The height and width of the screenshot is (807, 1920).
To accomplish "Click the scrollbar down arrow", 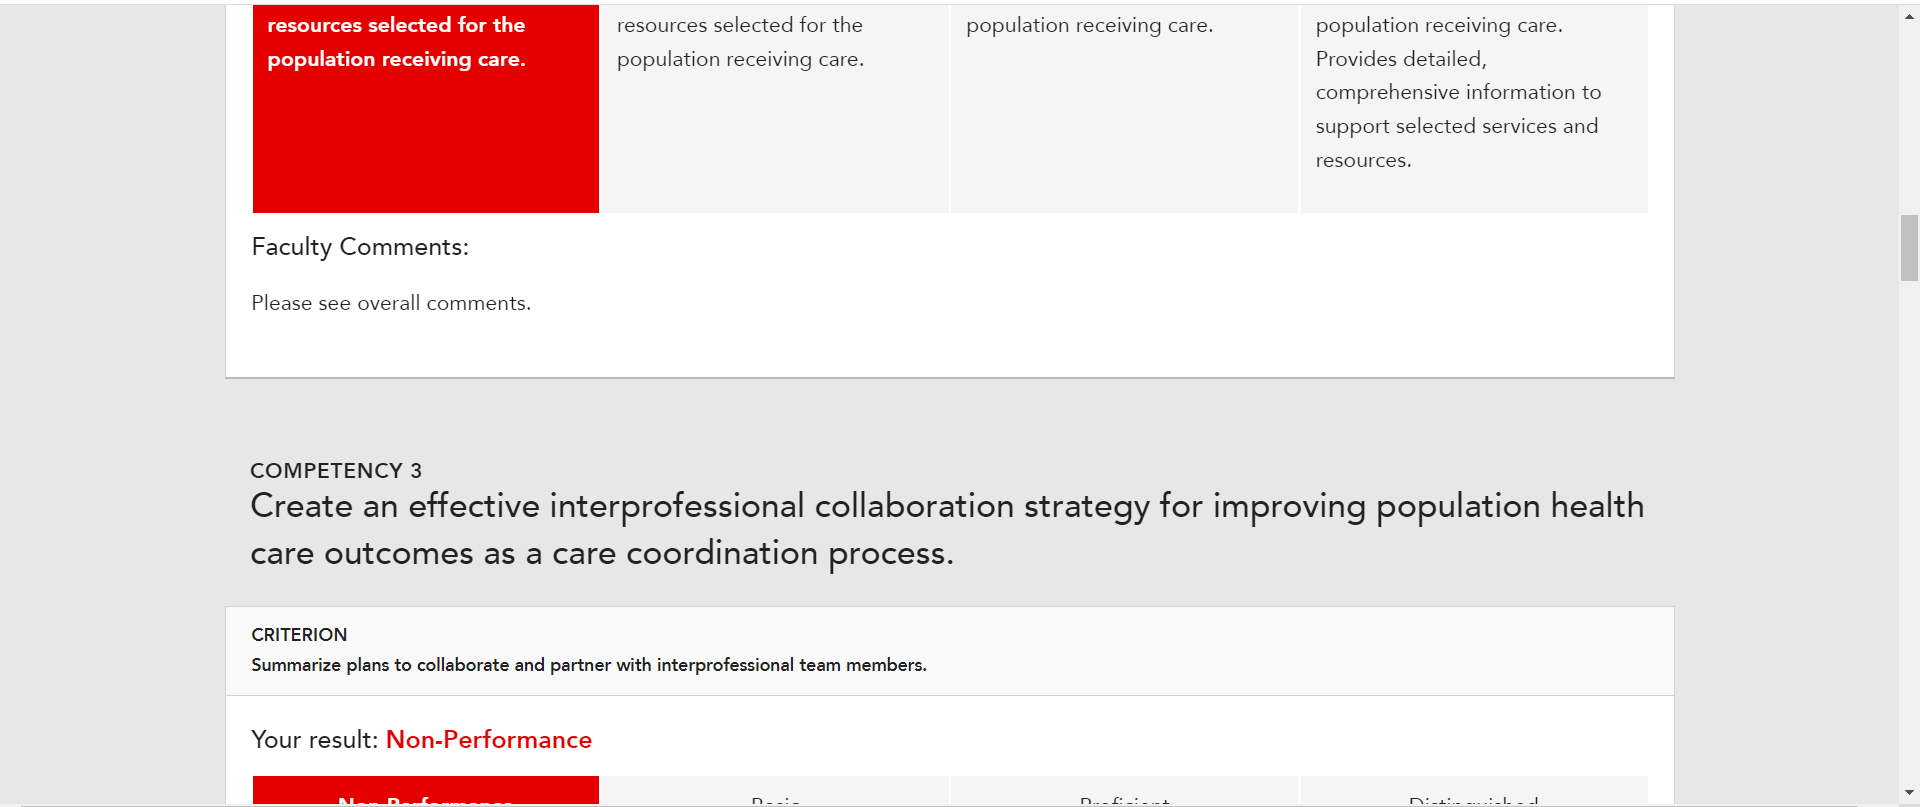I will [x=1909, y=793].
